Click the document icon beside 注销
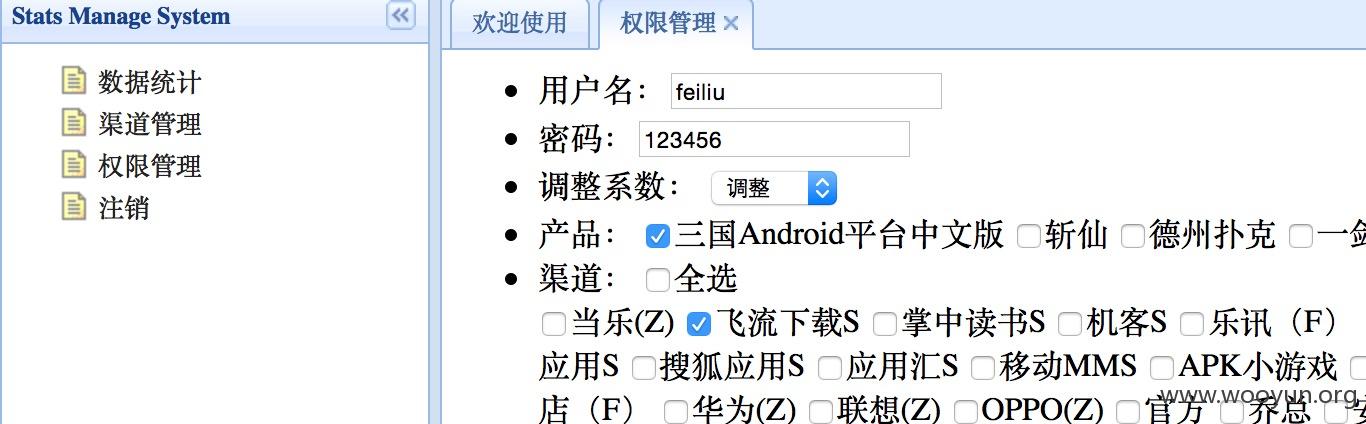The height and width of the screenshot is (424, 1366). tap(74, 206)
